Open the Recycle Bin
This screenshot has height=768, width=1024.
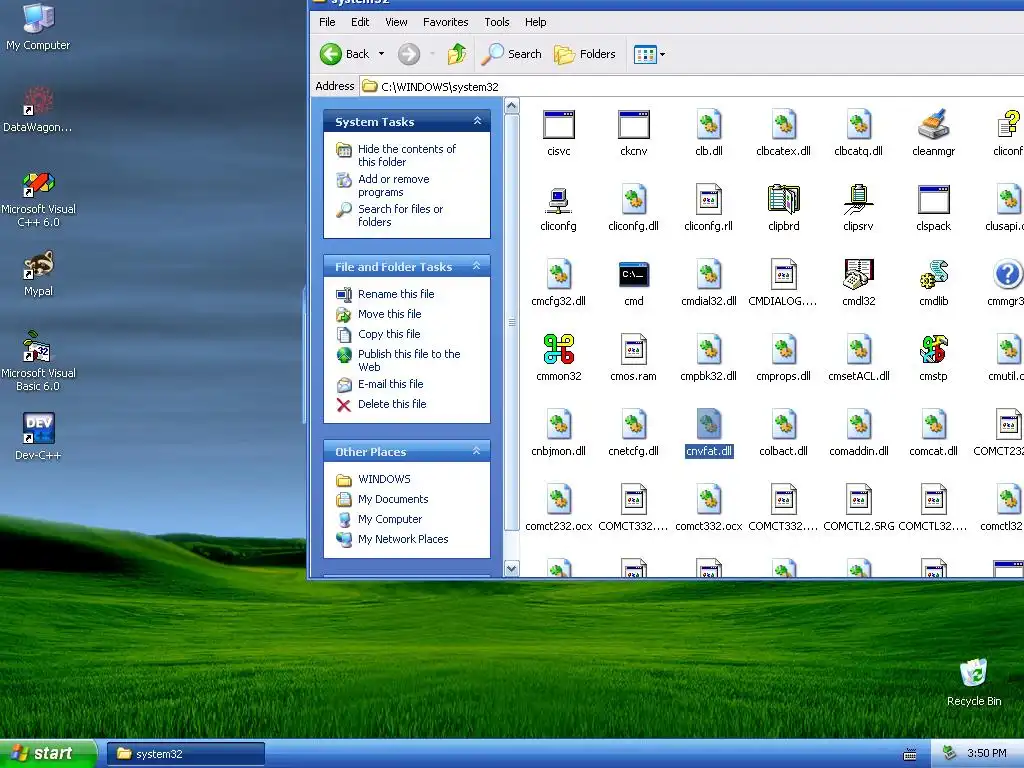[974, 682]
